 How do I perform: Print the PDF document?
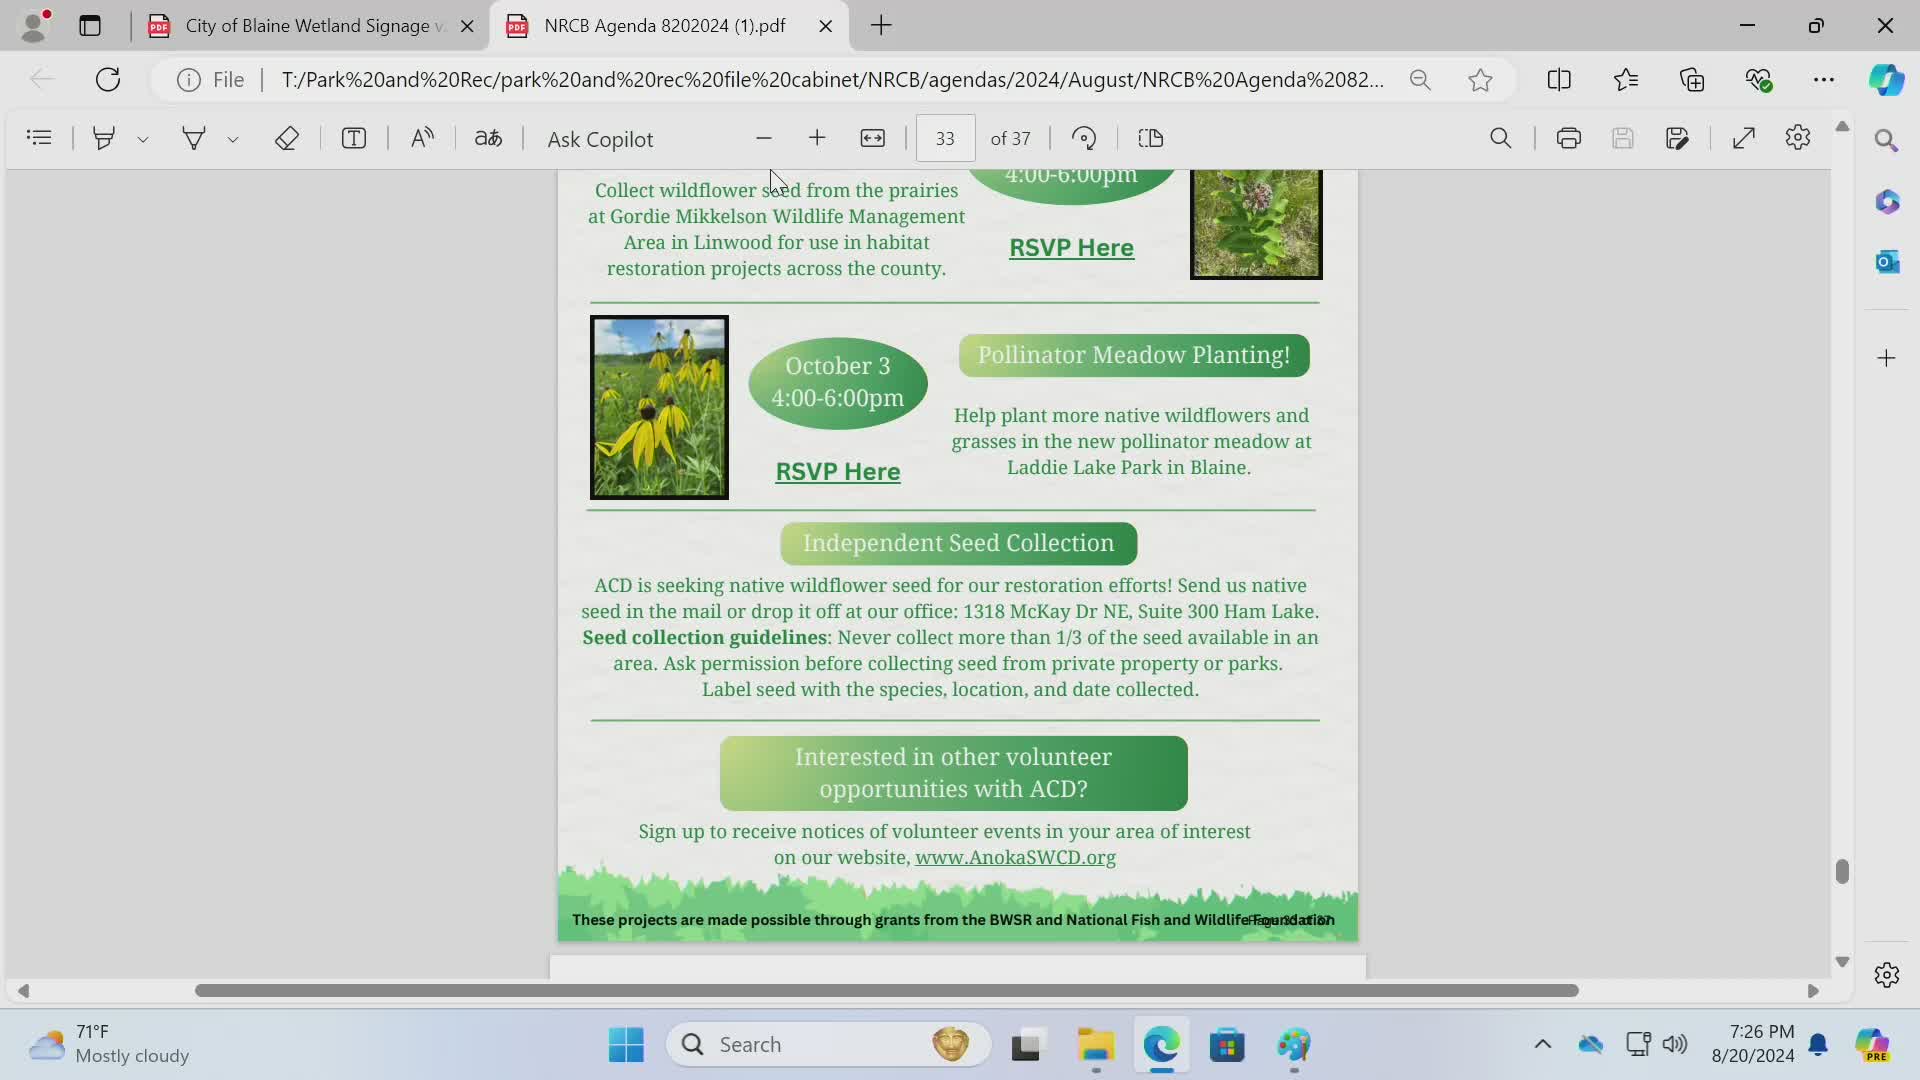(x=1568, y=138)
